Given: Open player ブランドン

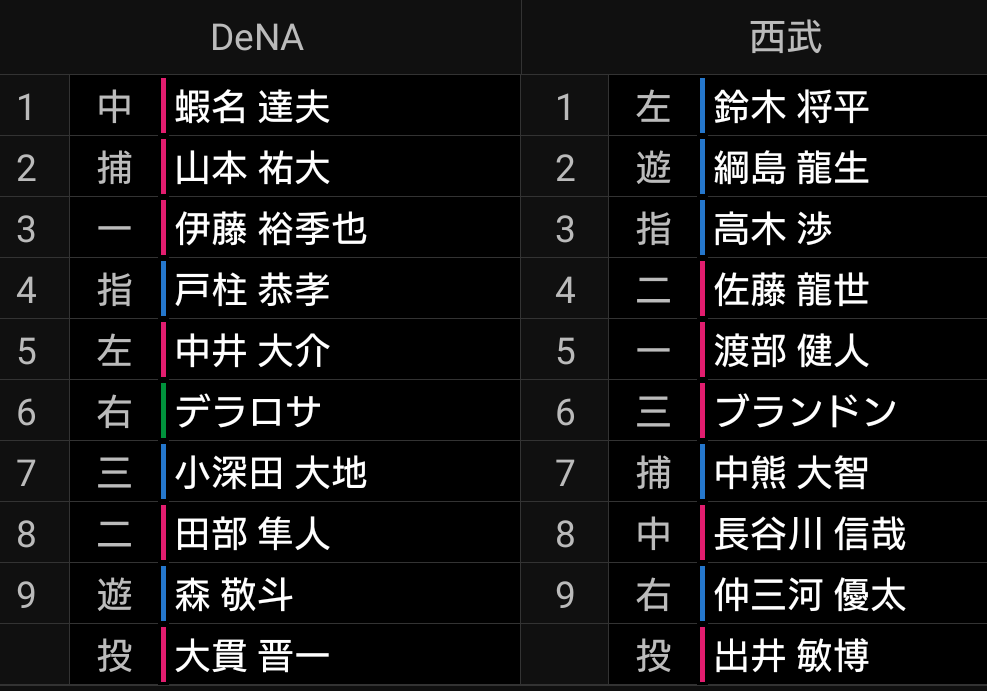Looking at the screenshot, I should pos(805,412).
